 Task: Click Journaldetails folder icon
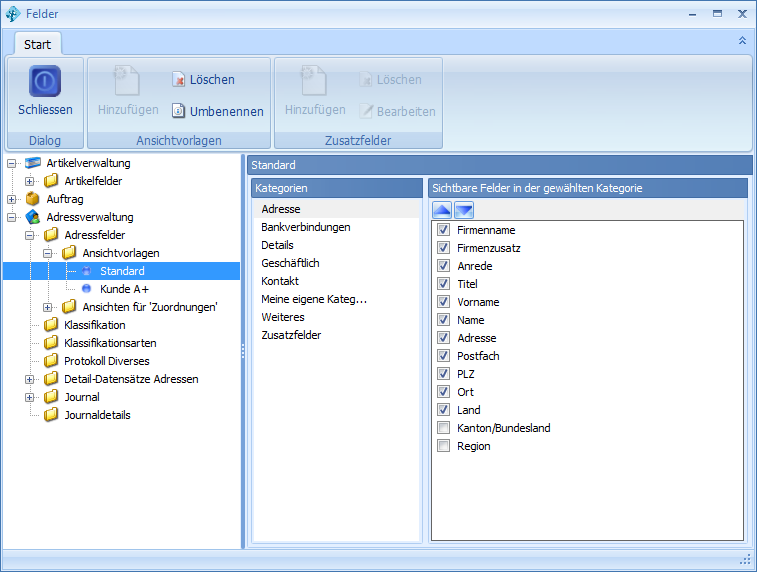coord(51,415)
